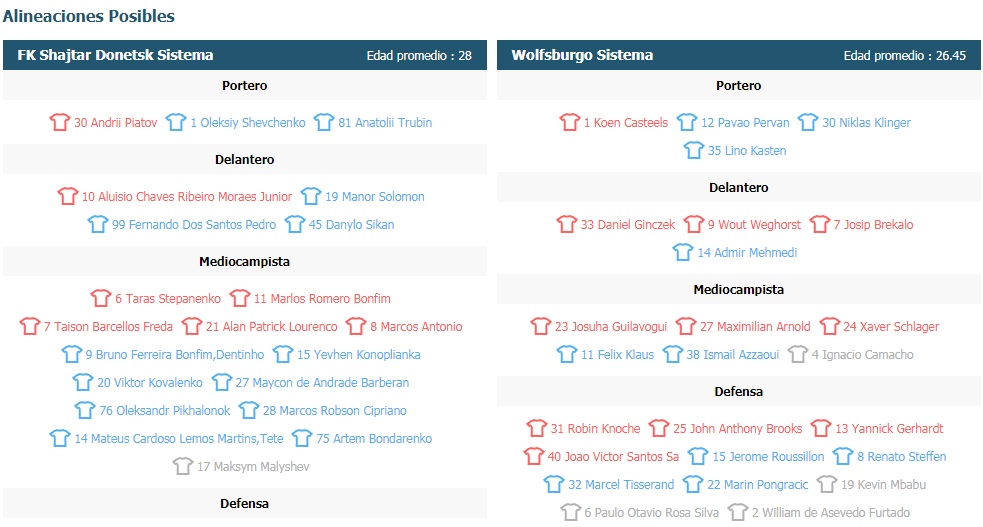The height and width of the screenshot is (527, 983).
Task: Click the red jersey icon for Koen Casteels
Action: coord(570,122)
